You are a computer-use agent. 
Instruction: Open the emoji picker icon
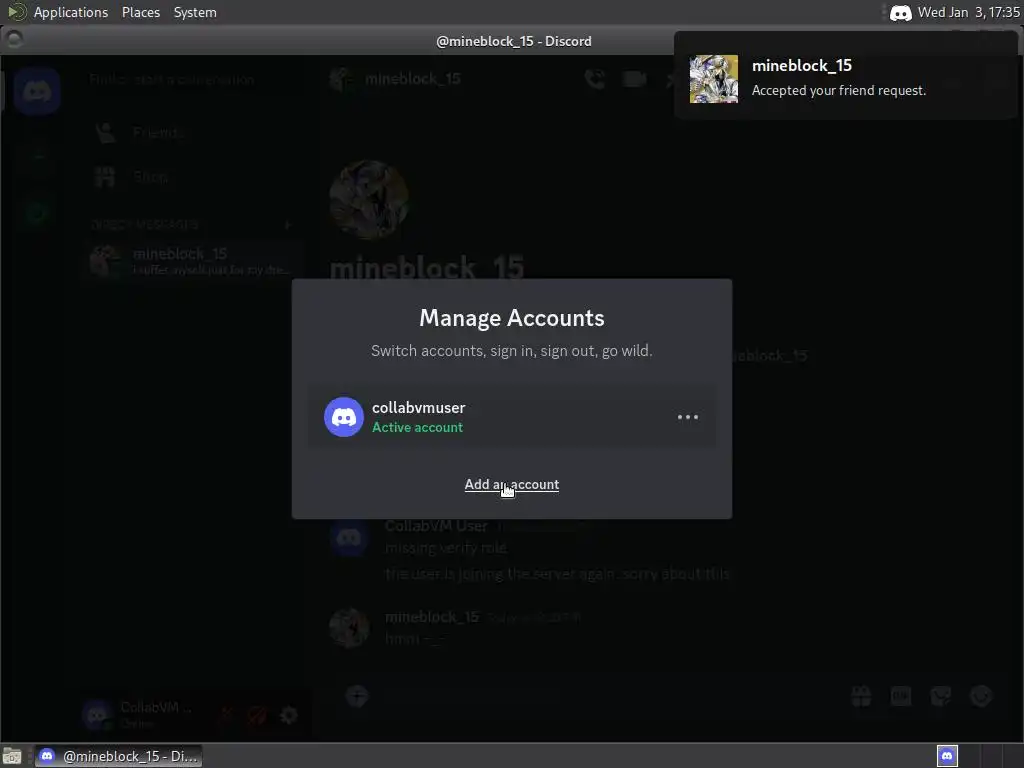[x=981, y=696]
